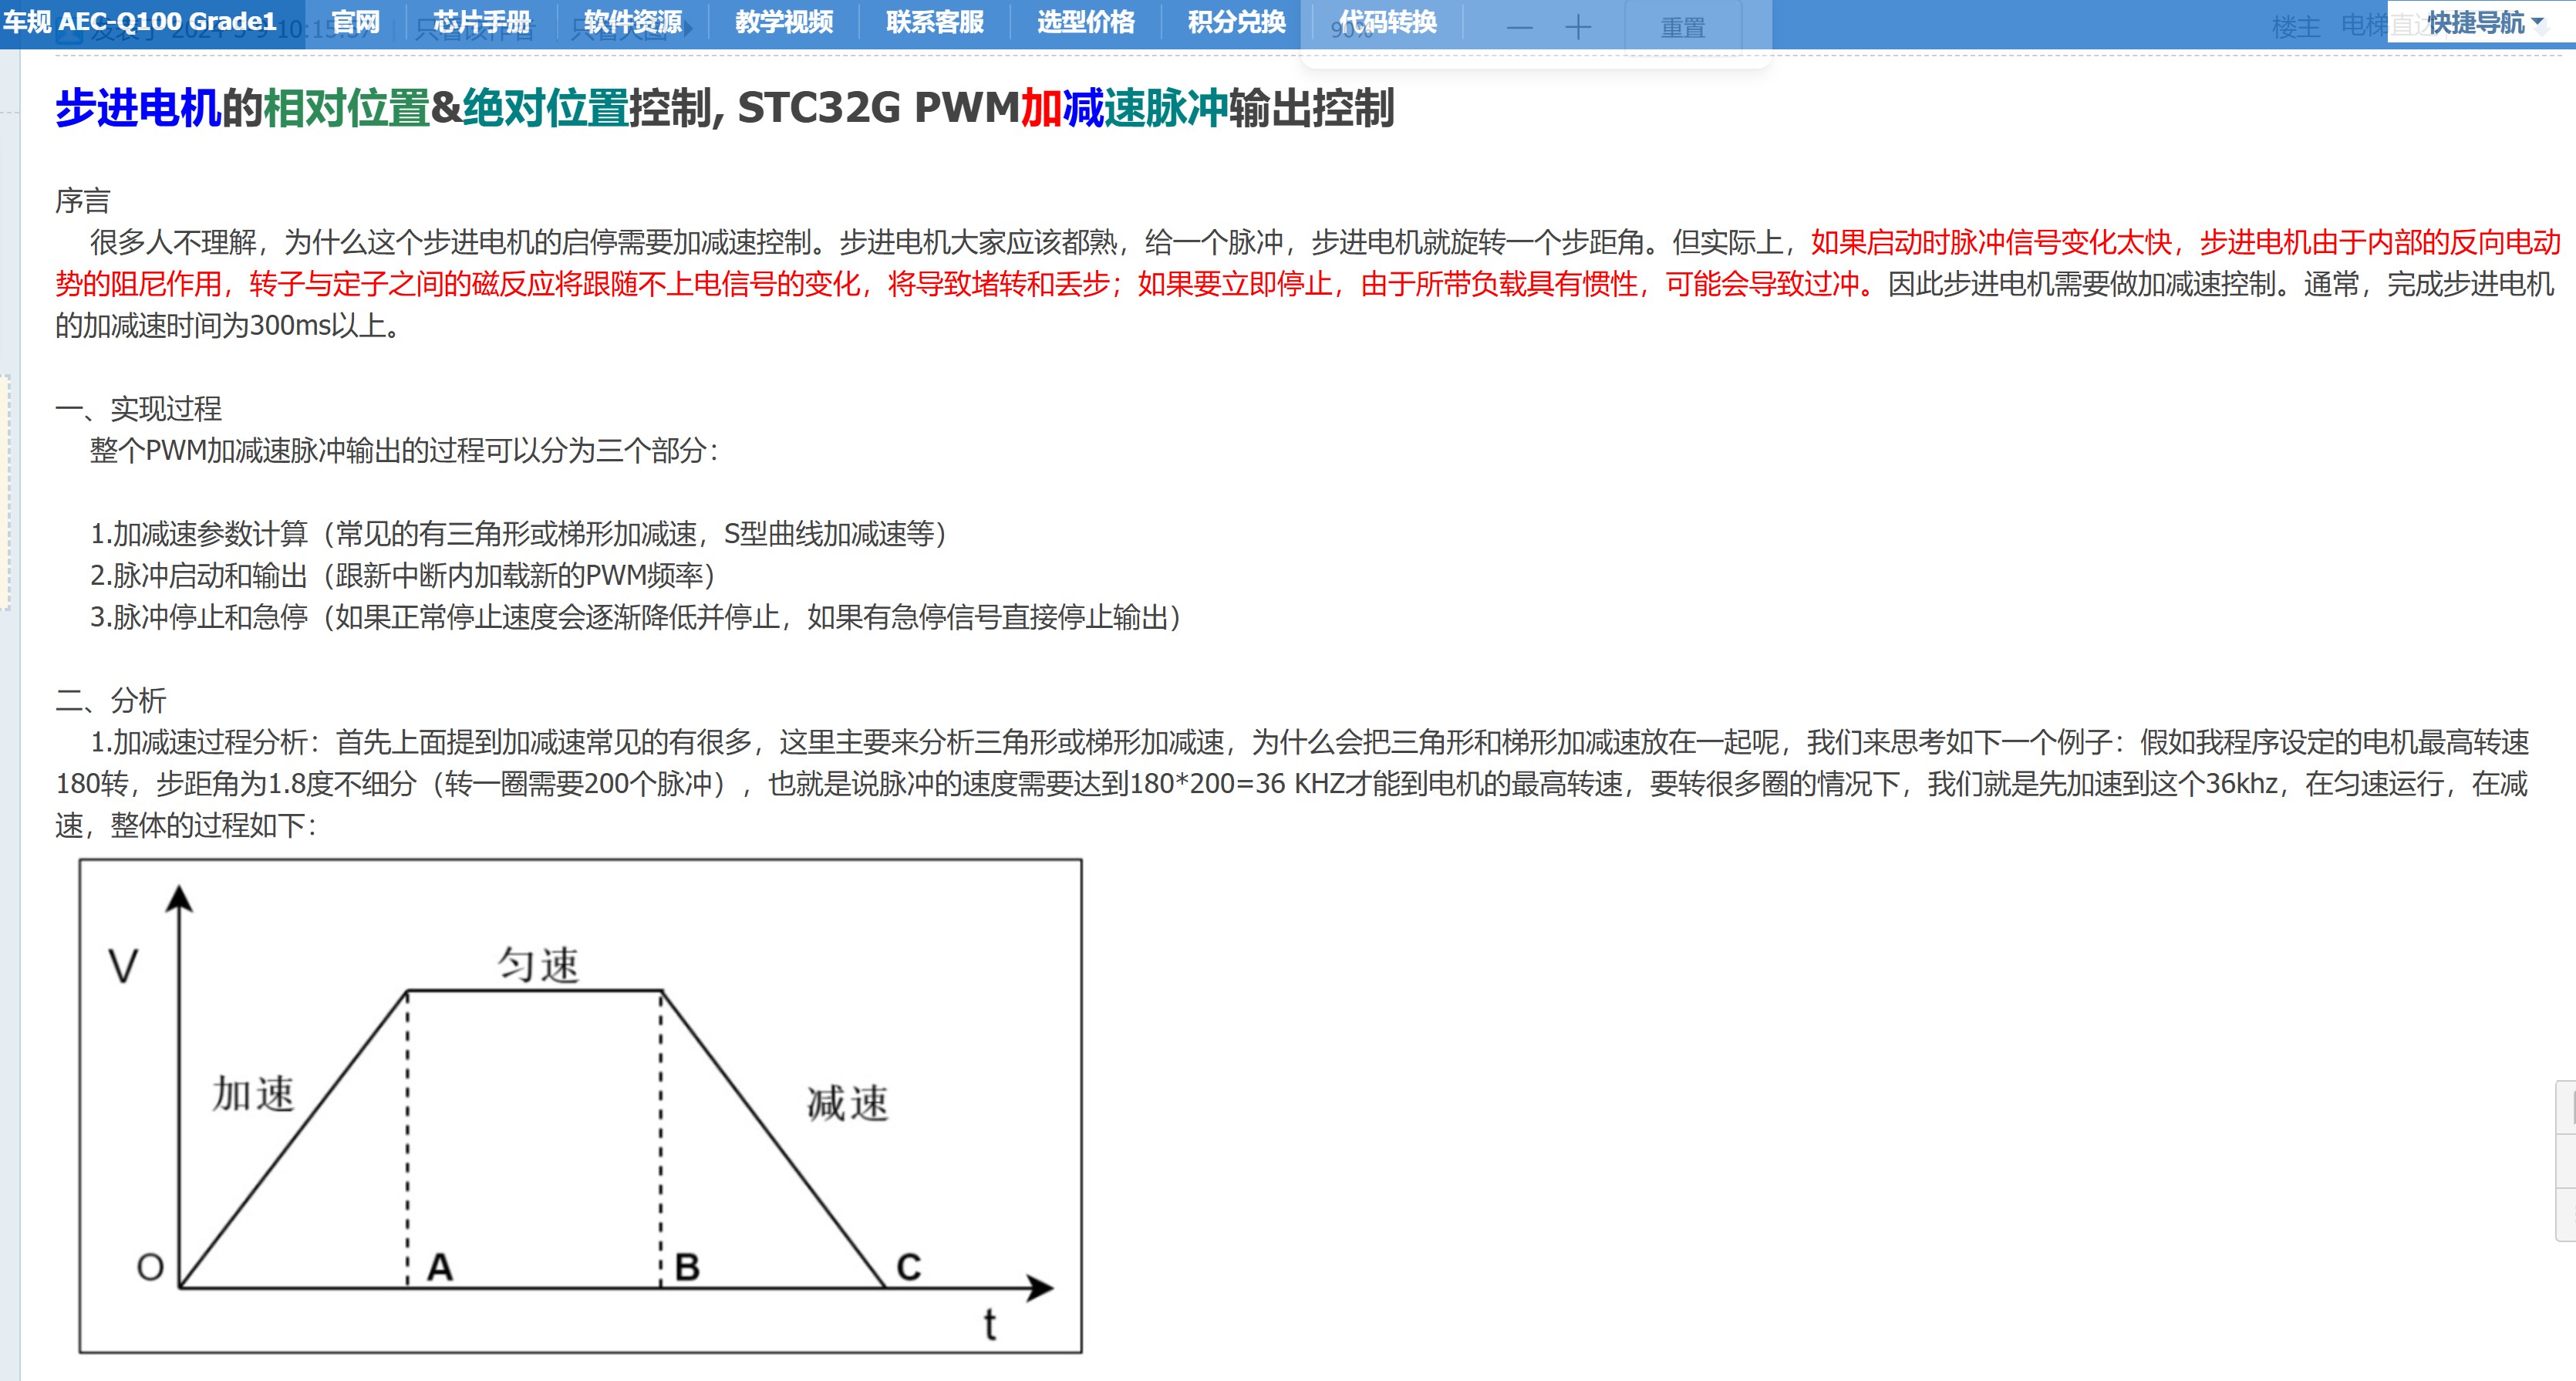
Task: Open the 芯片手册 menu item
Action: click(481, 22)
